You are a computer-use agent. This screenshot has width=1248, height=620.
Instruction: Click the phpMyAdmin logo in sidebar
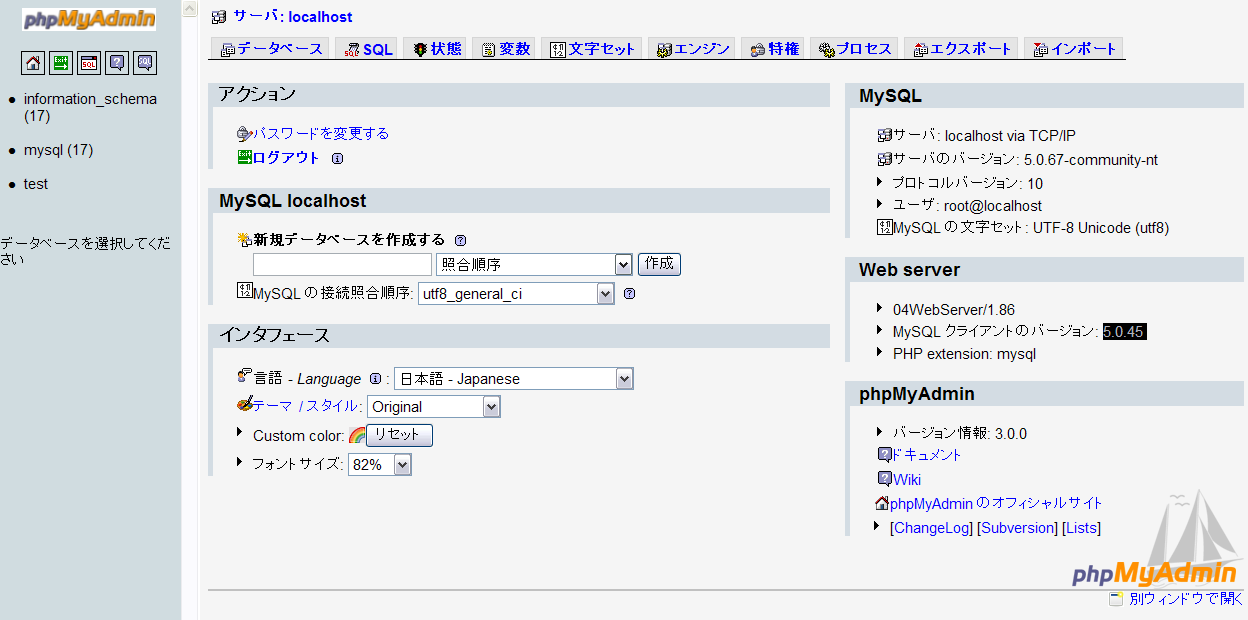[x=90, y=19]
